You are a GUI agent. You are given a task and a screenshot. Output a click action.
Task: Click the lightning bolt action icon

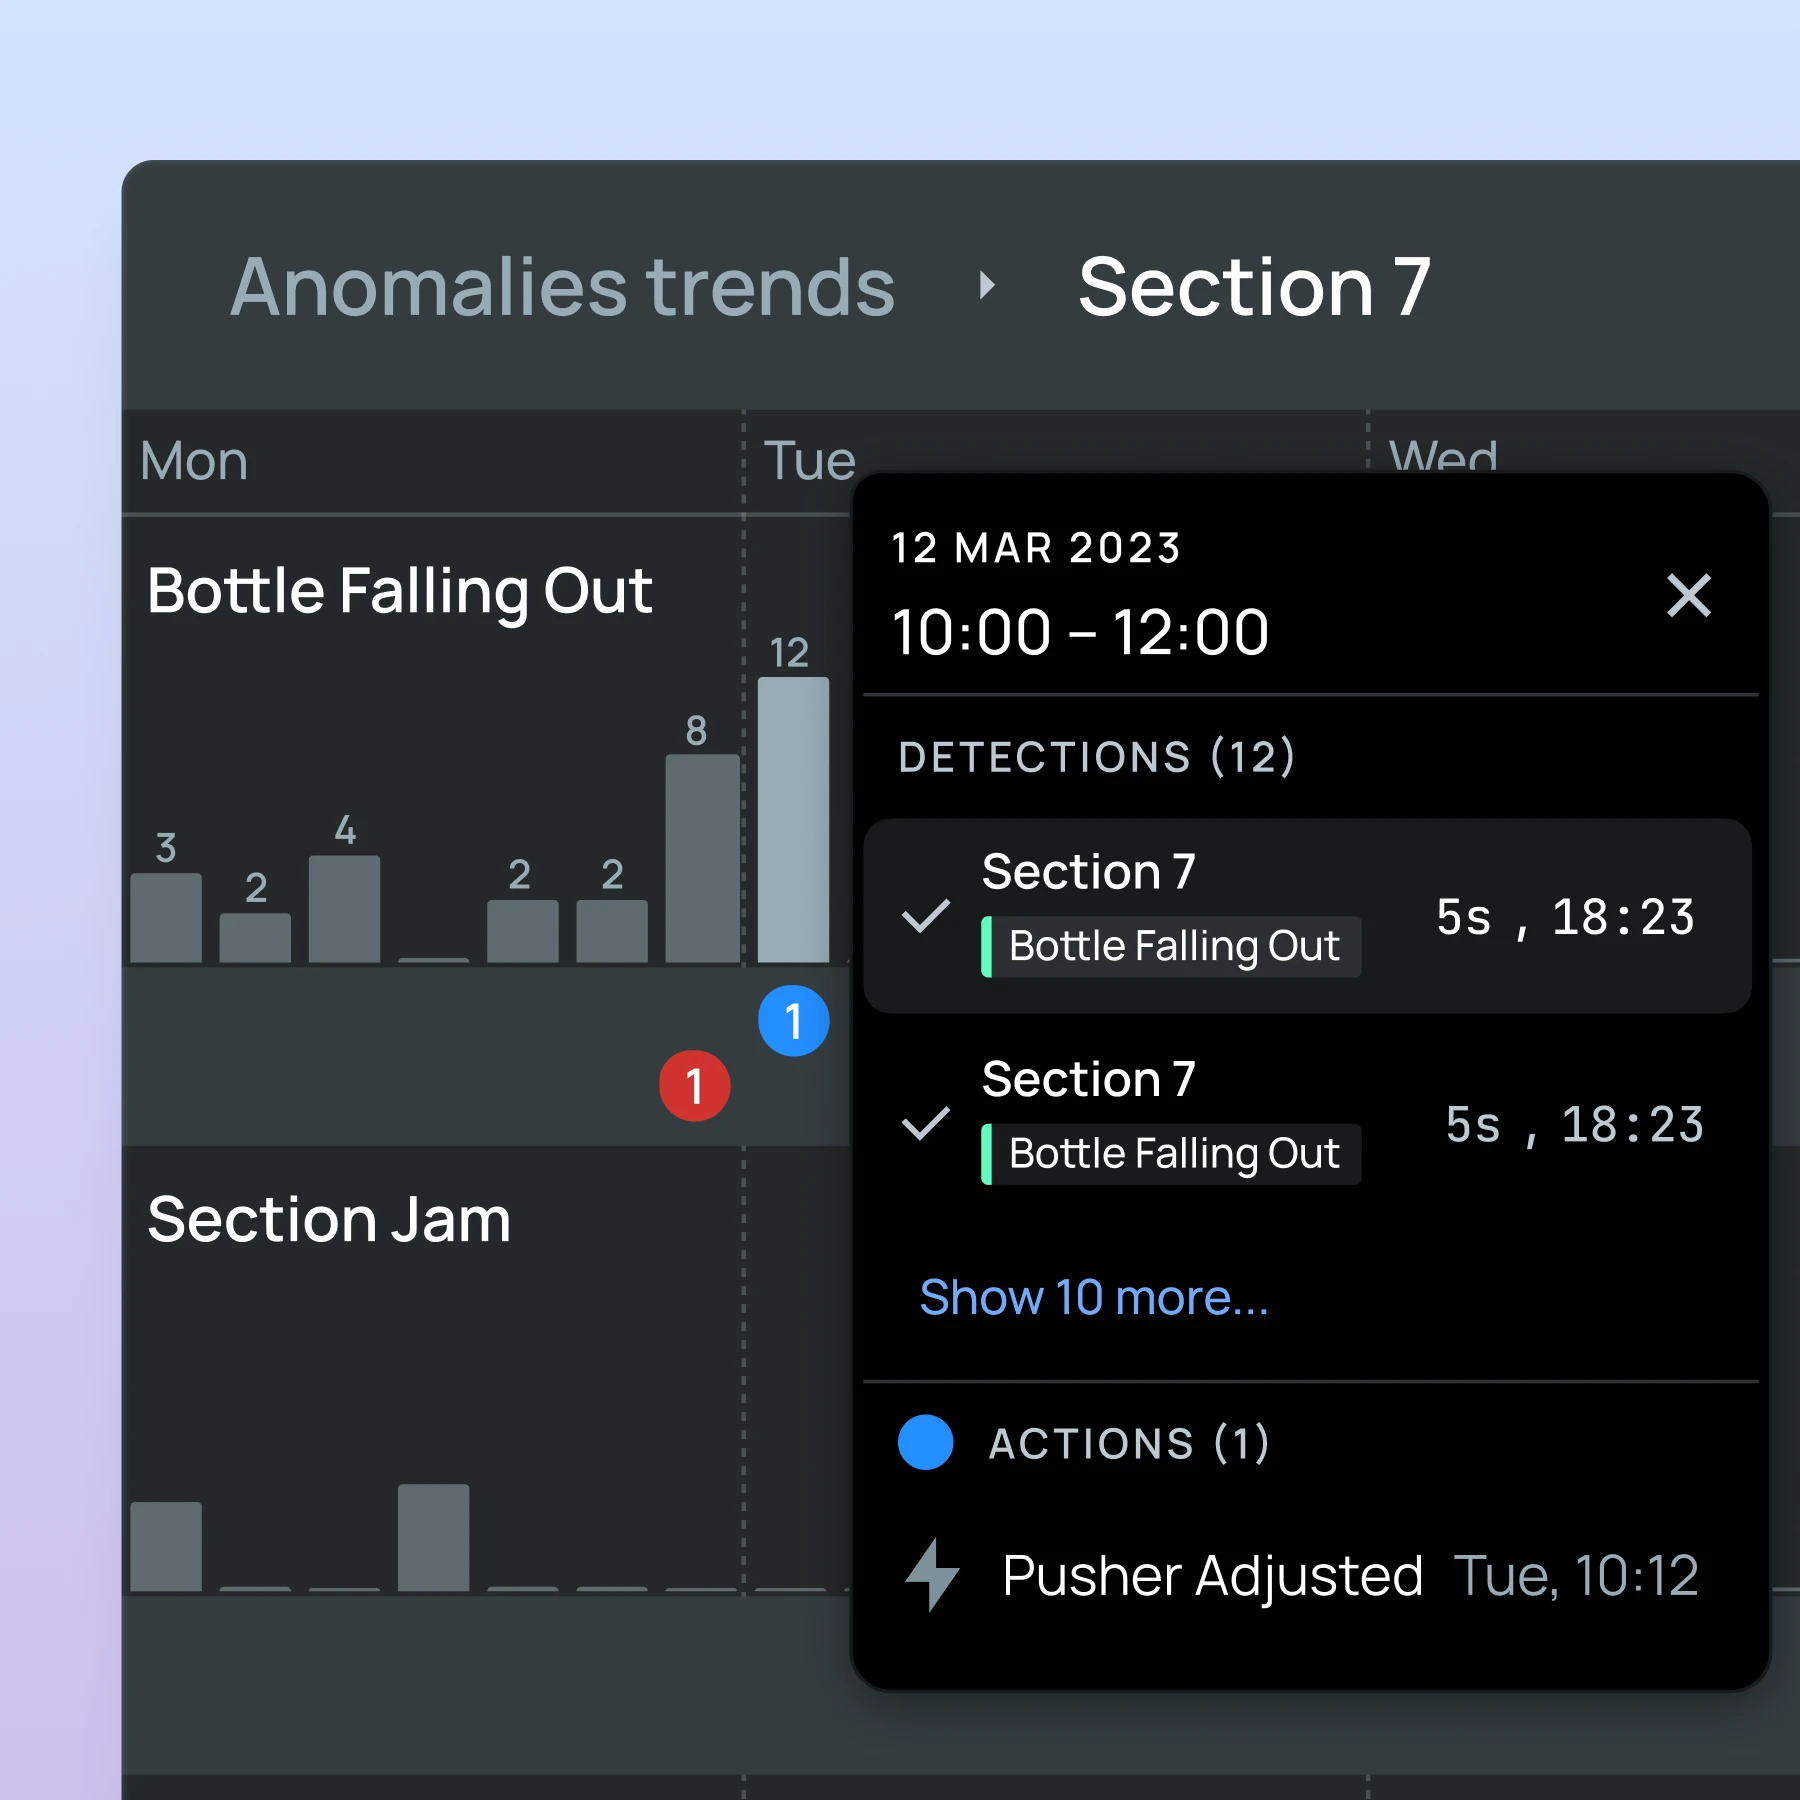click(932, 1575)
